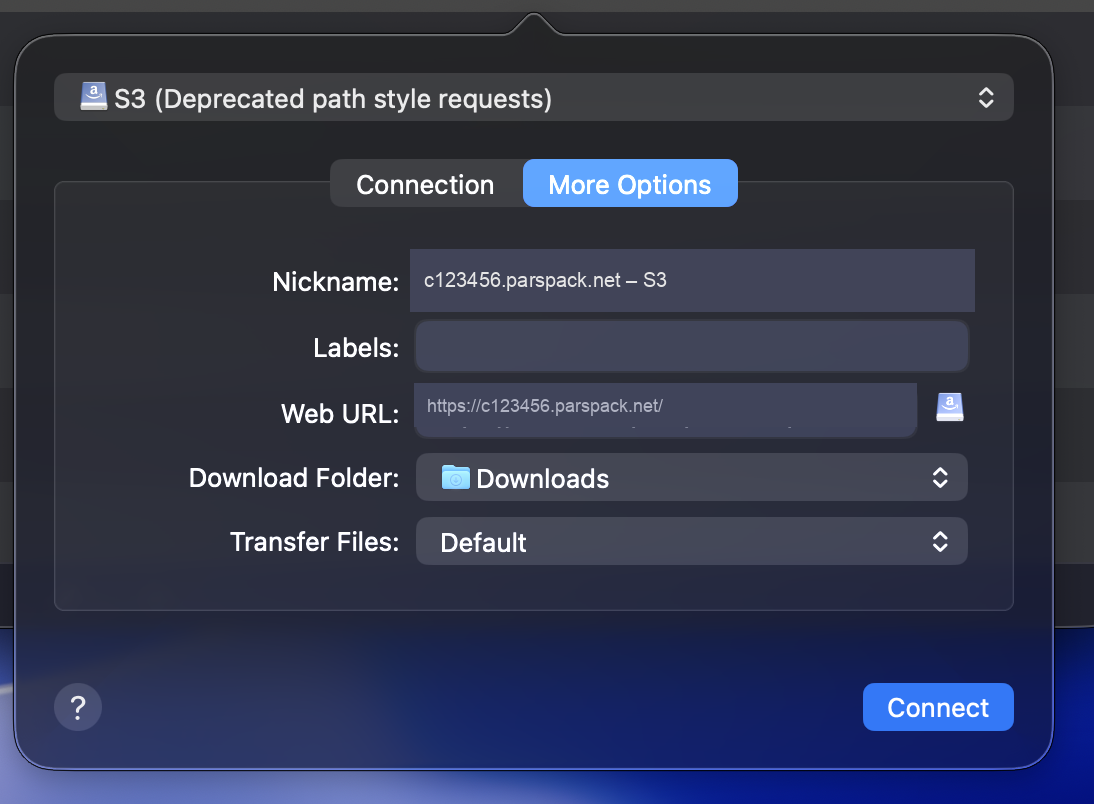This screenshot has height=804, width=1094.
Task: Open Web URL via the S3 drive icon
Action: [x=950, y=407]
